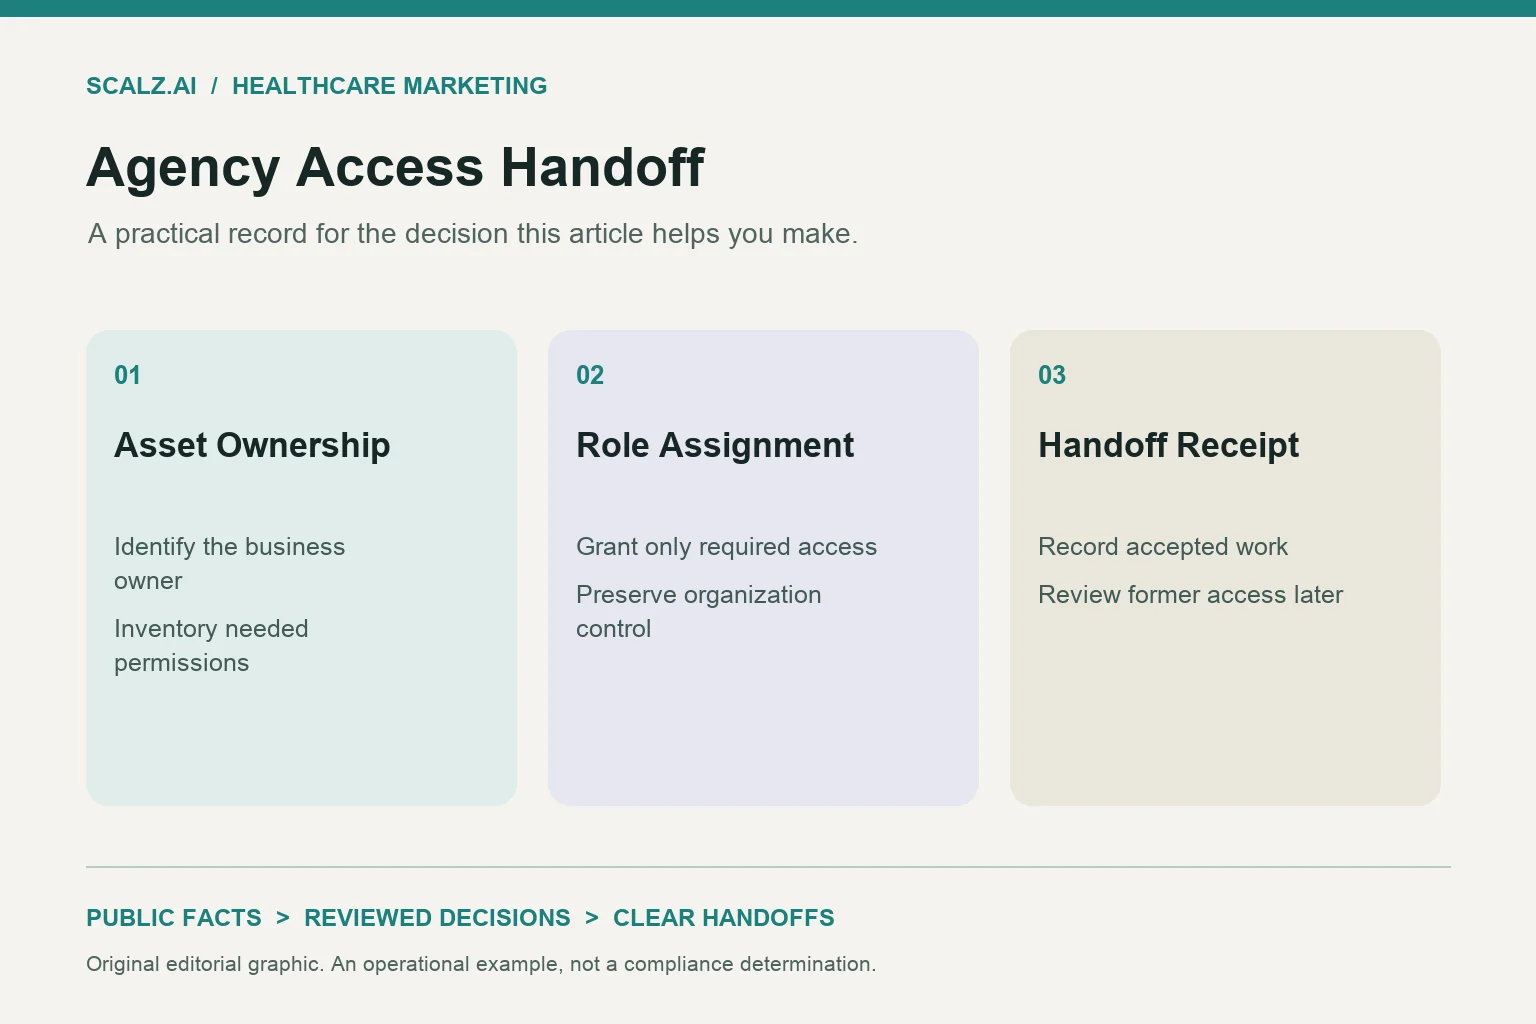
Task: Click 'Record accepted work' text
Action: tap(1163, 547)
